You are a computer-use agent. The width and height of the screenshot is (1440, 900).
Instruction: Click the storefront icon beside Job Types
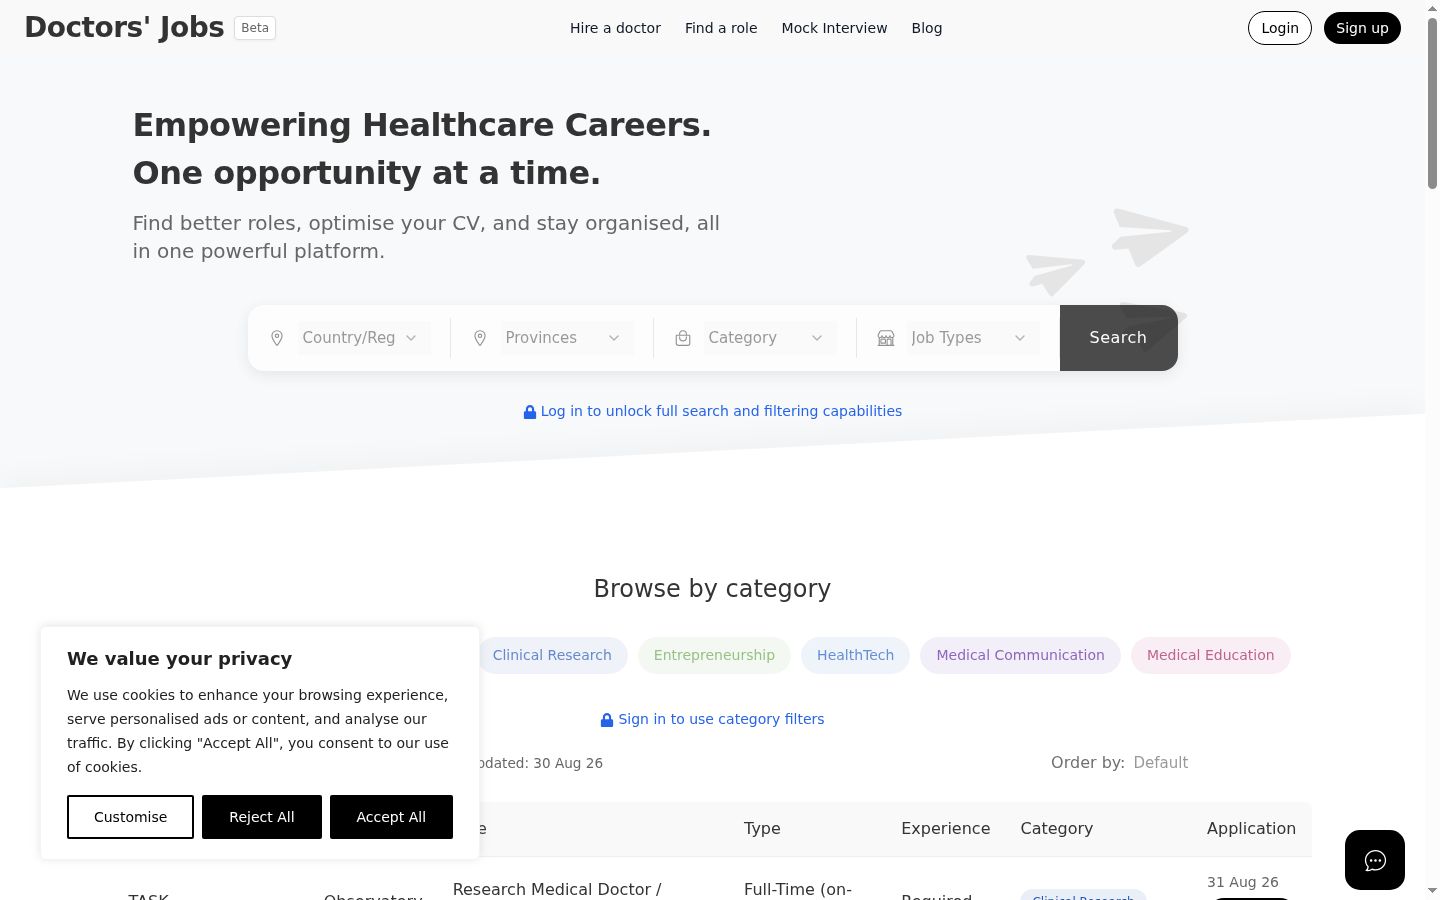[886, 339]
